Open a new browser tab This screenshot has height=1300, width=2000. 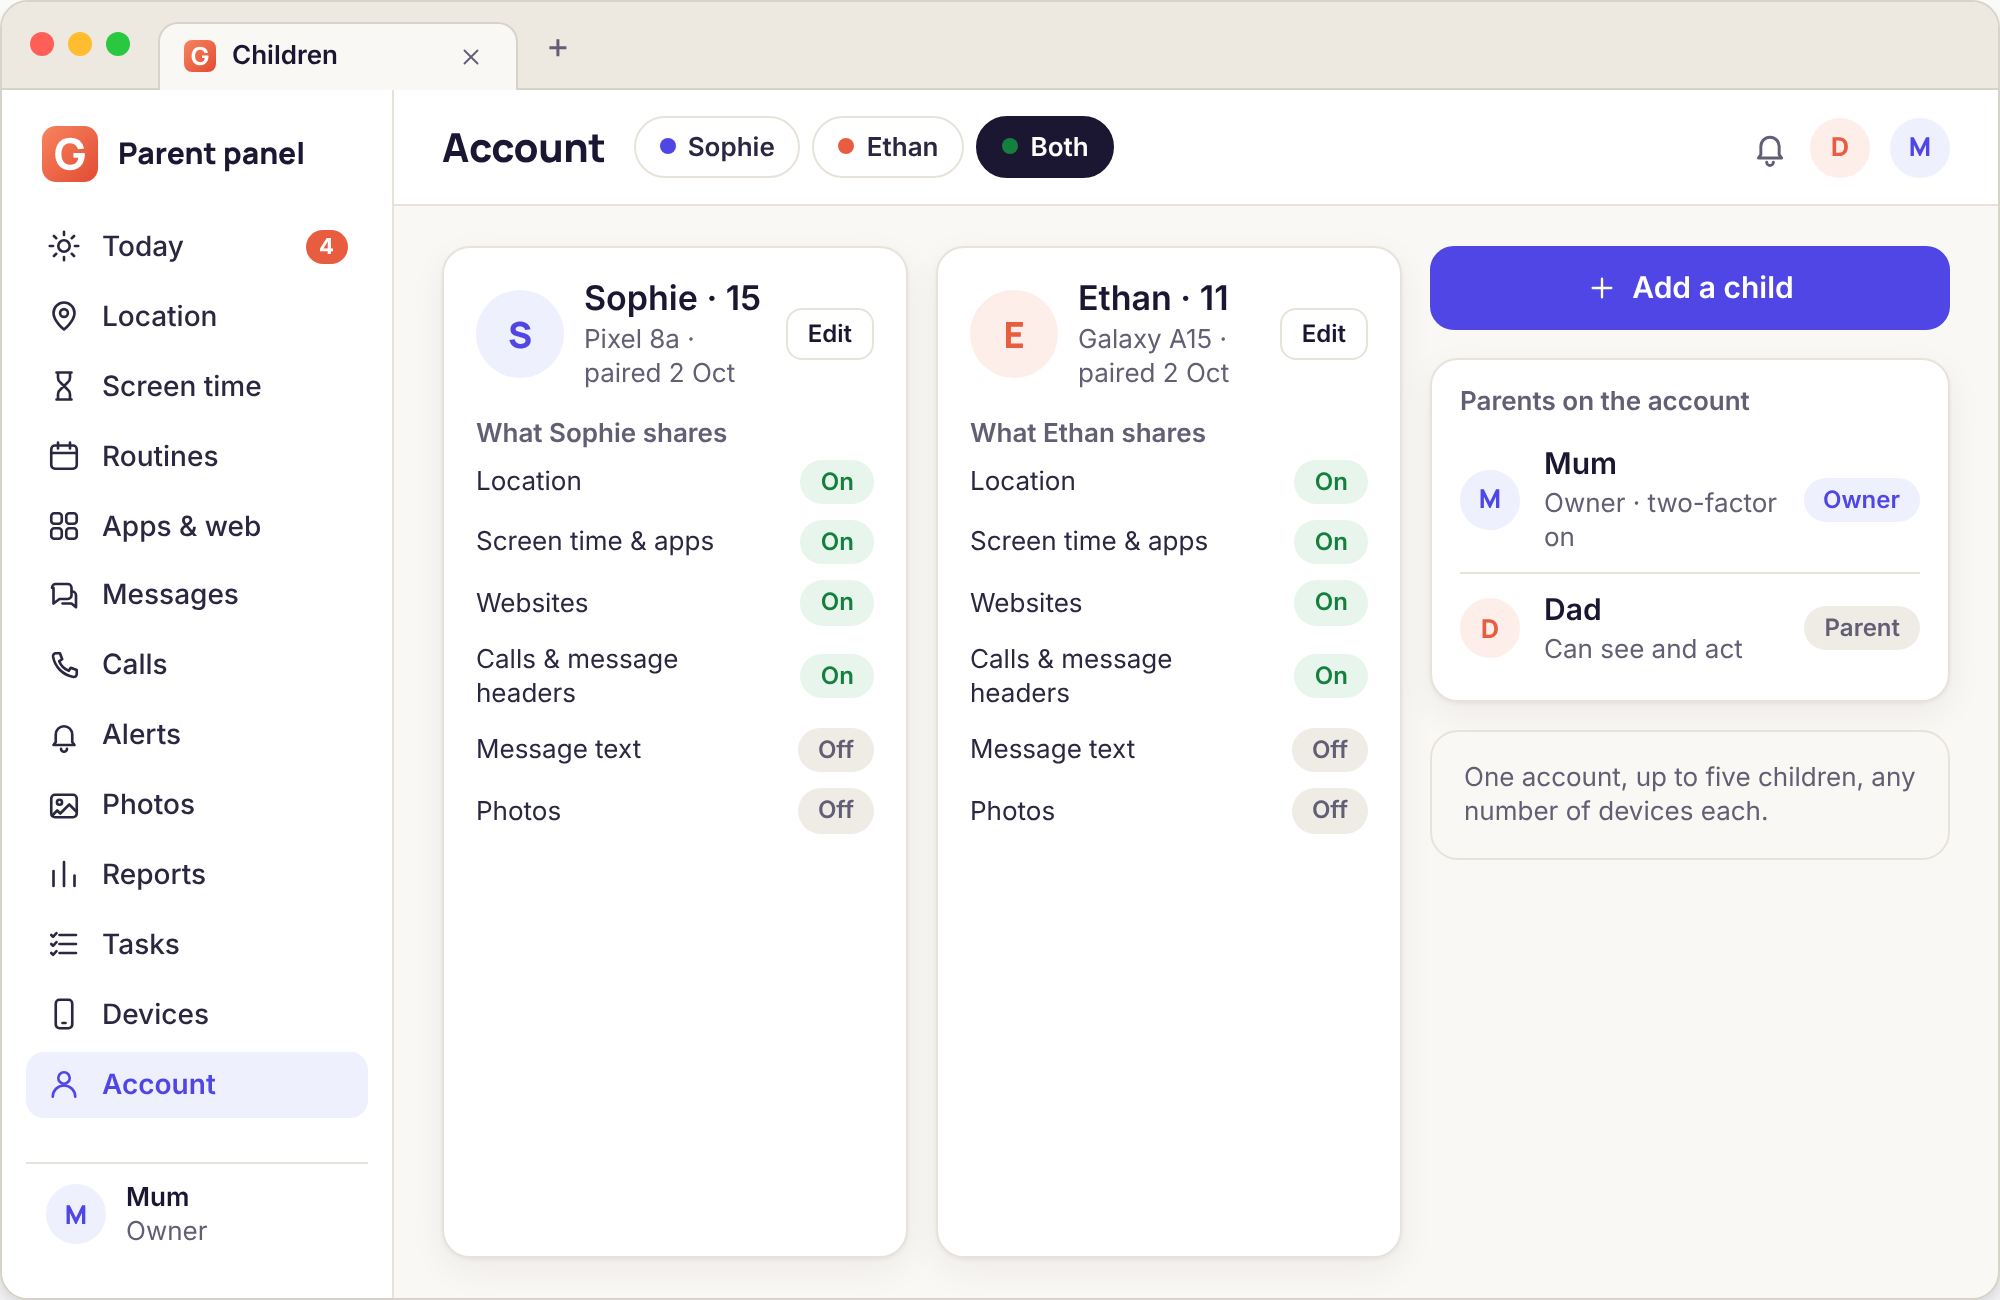click(558, 48)
